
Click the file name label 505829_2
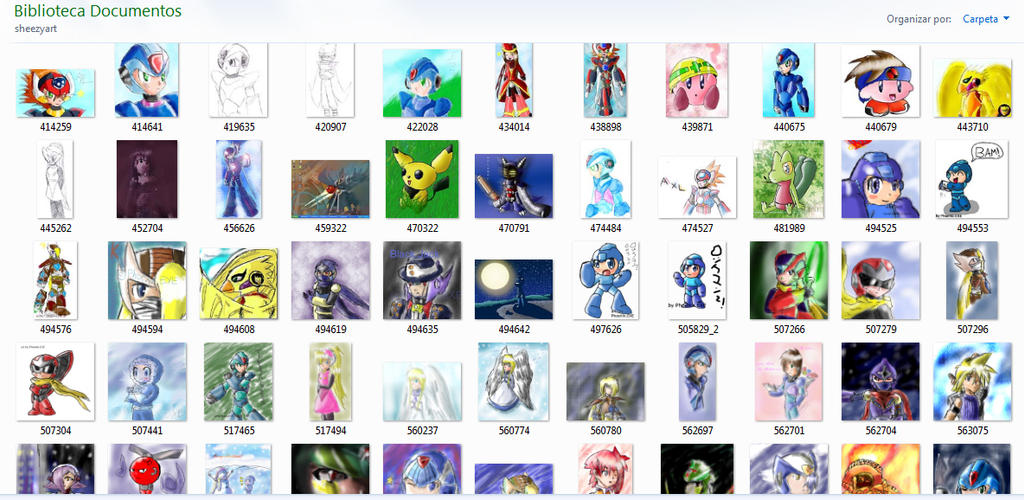tap(697, 330)
